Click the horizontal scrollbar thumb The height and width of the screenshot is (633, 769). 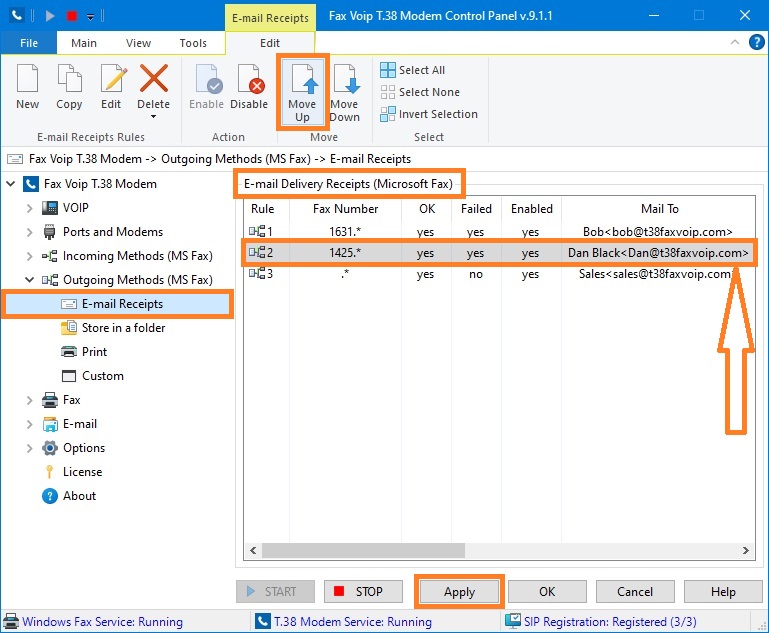[363, 551]
